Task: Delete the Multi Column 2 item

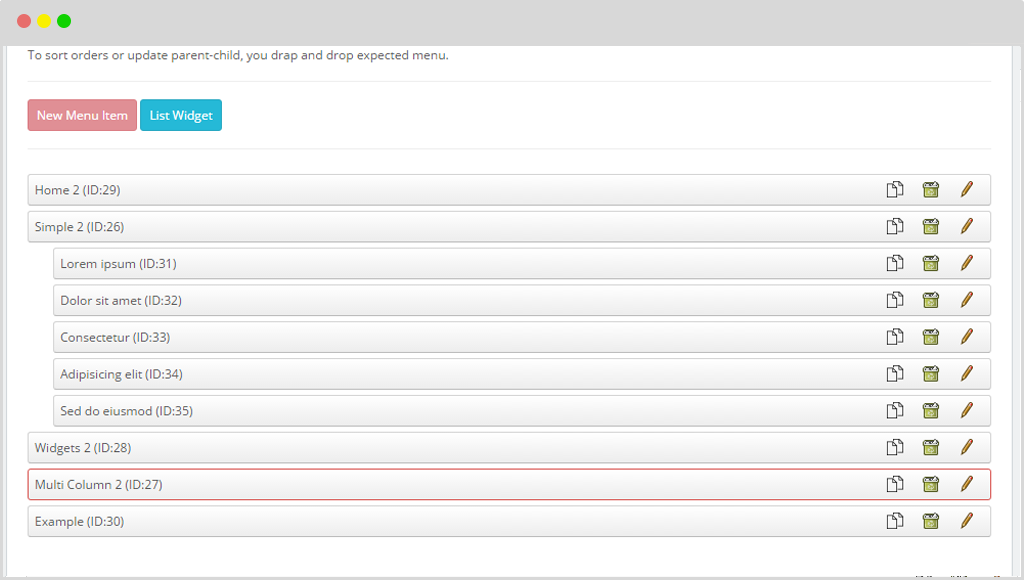Action: (931, 484)
